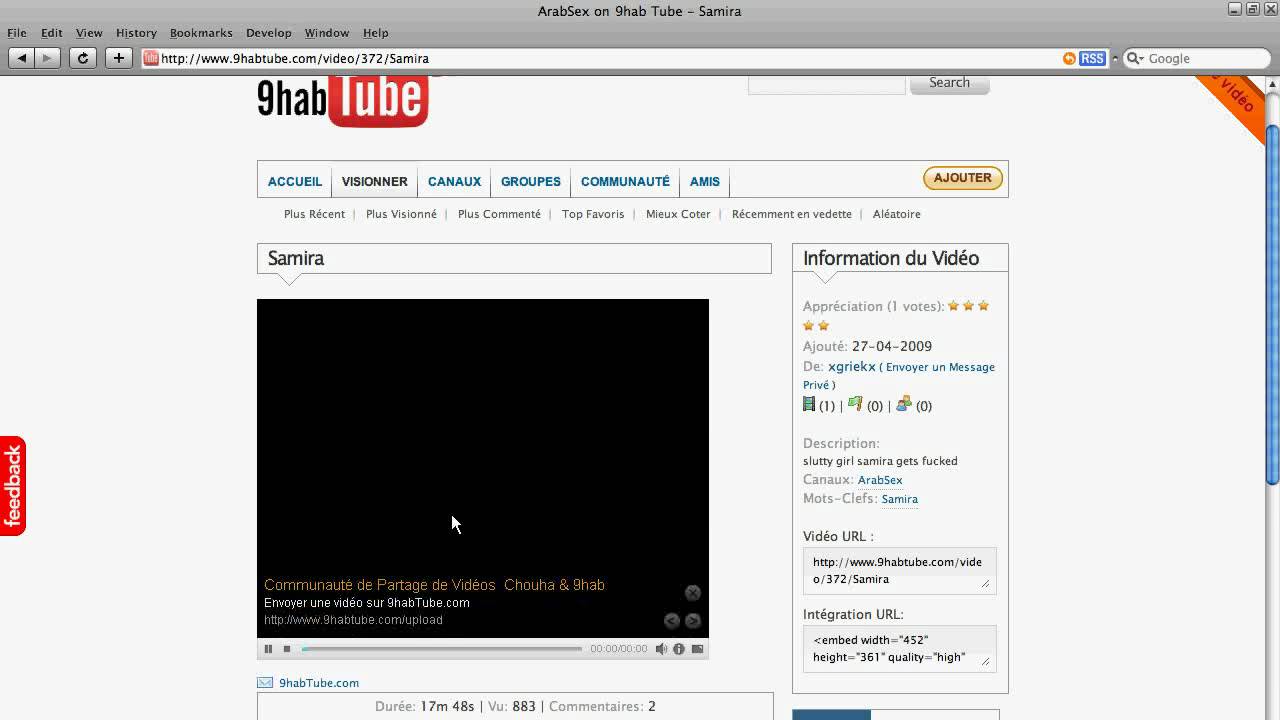This screenshot has width=1280, height=720.
Task: Open the CANAUX tab
Action: 454,181
